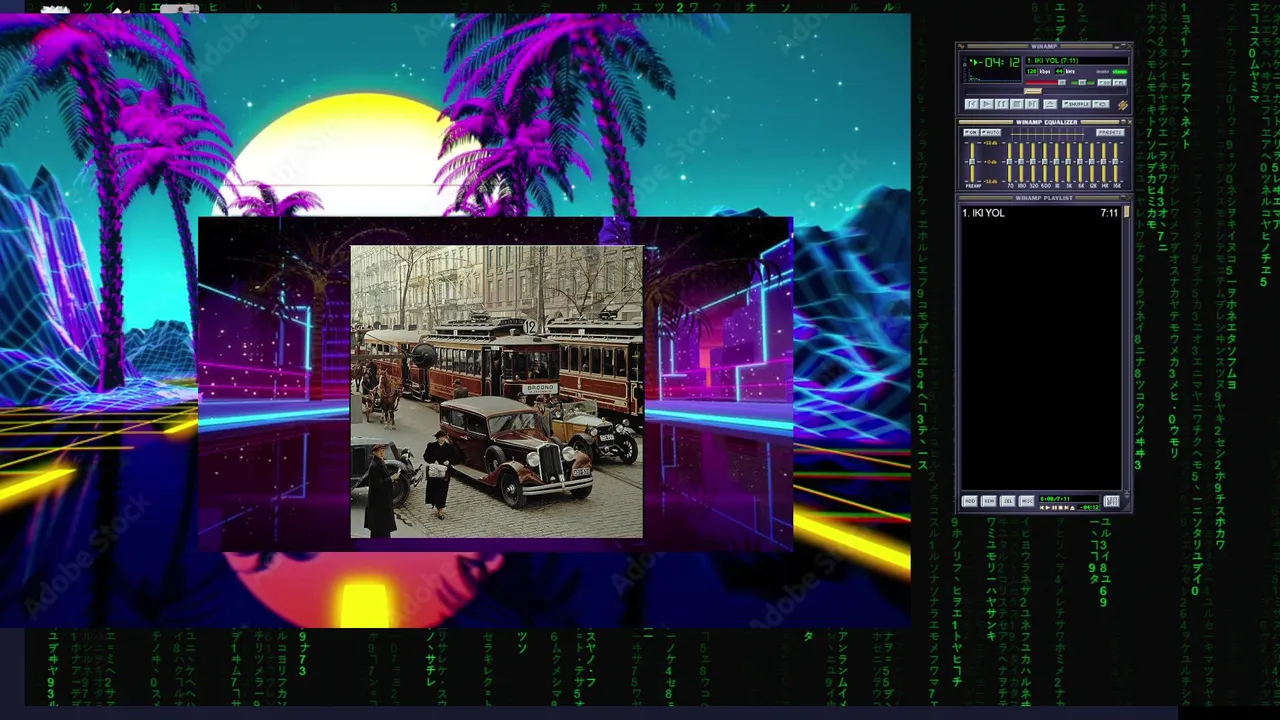Viewport: 1280px width, 720px height.
Task: Pause the current song in Winamp
Action: coord(1002,104)
